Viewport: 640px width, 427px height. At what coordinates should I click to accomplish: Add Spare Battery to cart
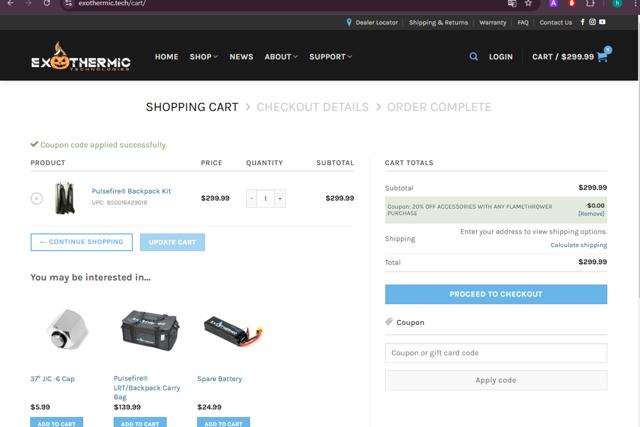point(223,422)
